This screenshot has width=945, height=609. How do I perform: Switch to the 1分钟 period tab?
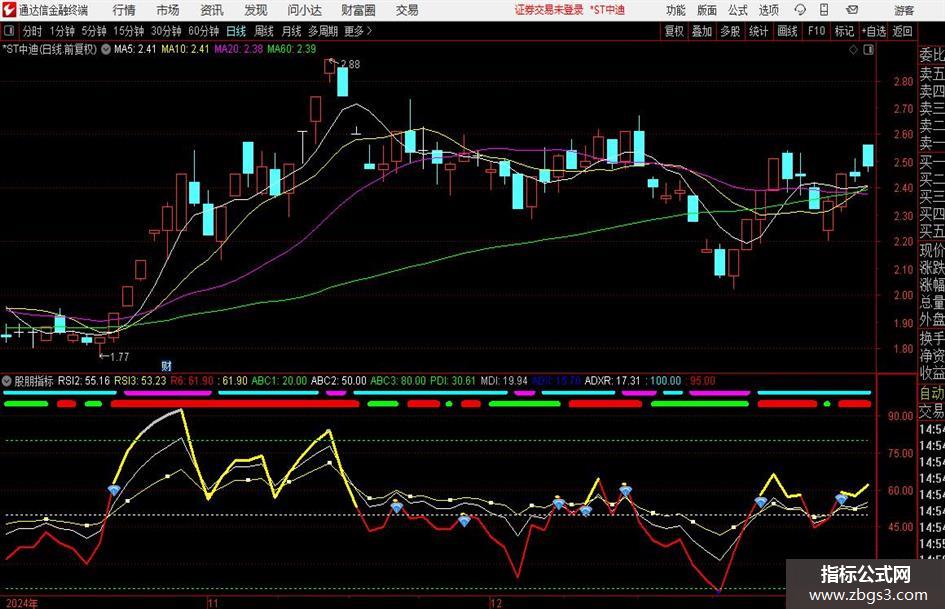tap(61, 31)
